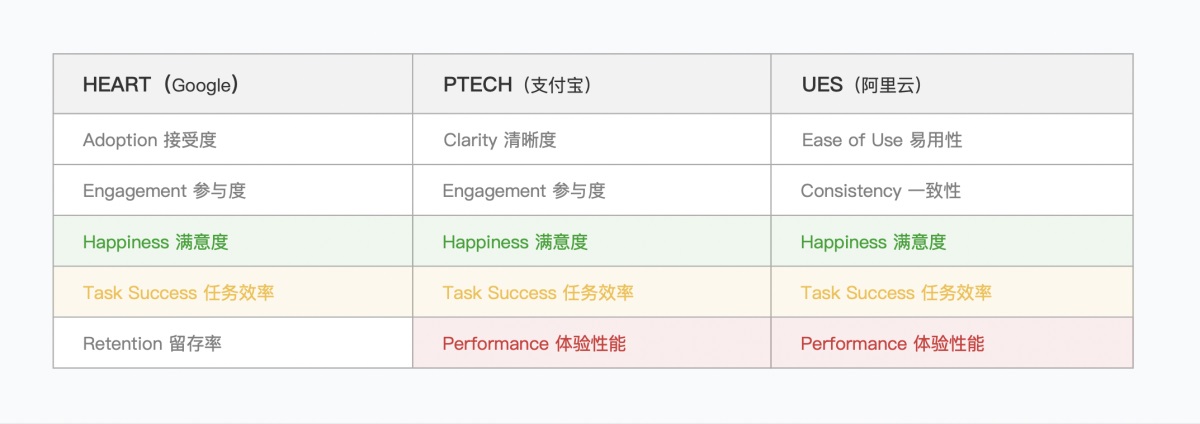Click Task Success 任务效率 in the UES column
Image resolution: width=1200 pixels, height=424 pixels.
896,293
